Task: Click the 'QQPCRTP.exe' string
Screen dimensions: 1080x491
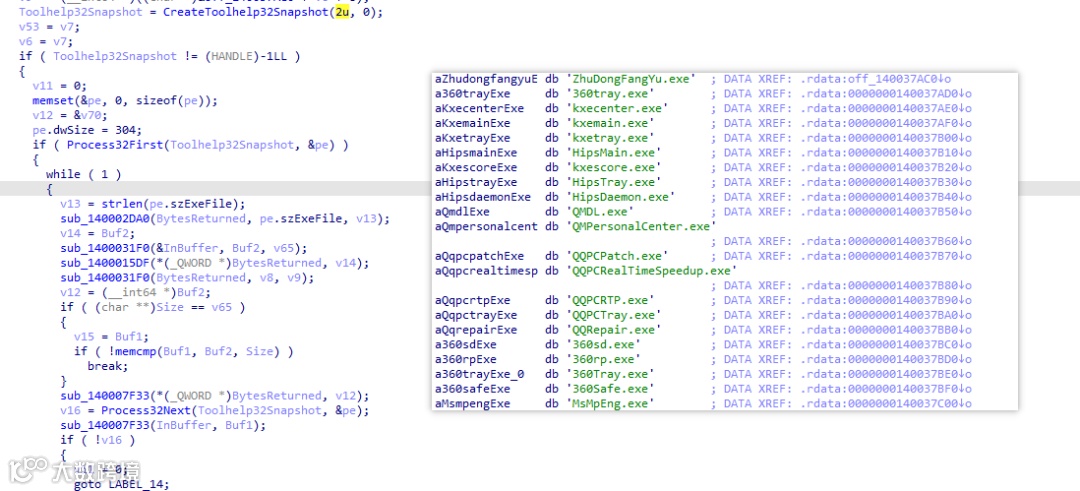Action: tap(610, 300)
